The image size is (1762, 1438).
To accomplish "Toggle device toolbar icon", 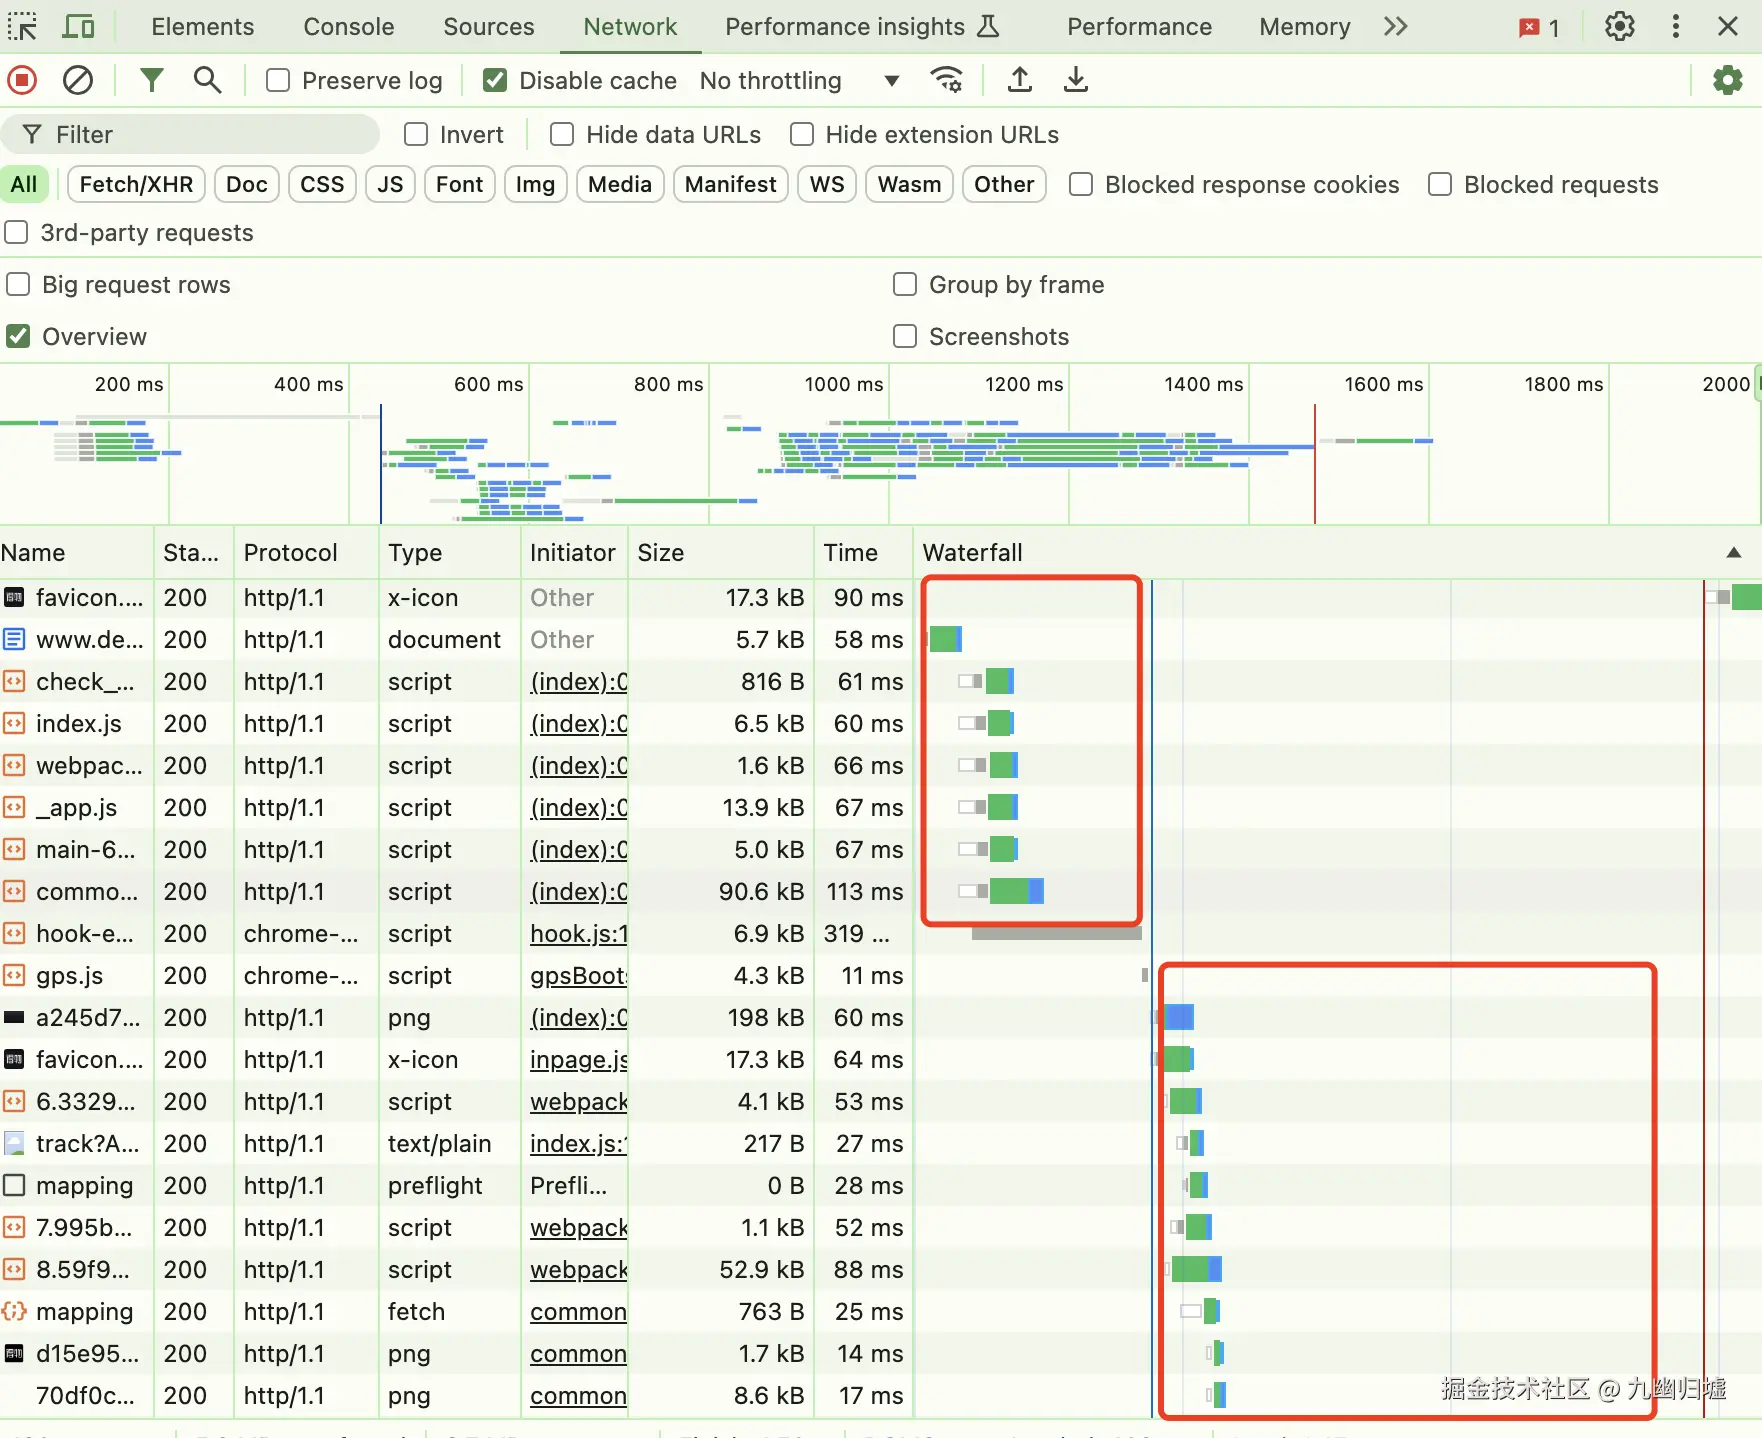I will coord(78,27).
